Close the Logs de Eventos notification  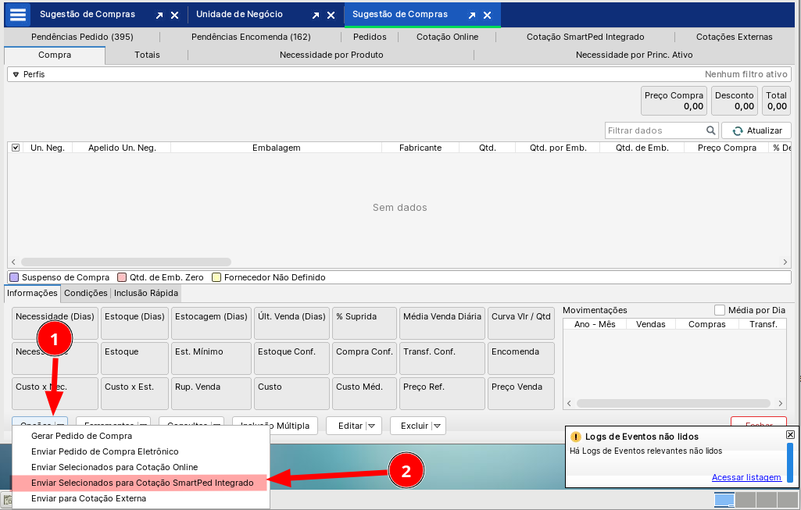click(790, 435)
